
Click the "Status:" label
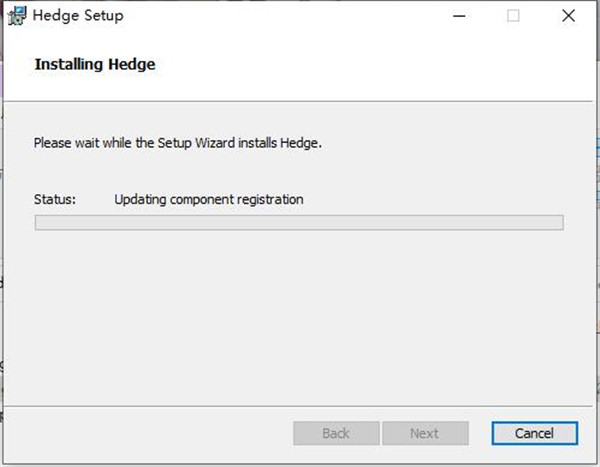[55, 199]
